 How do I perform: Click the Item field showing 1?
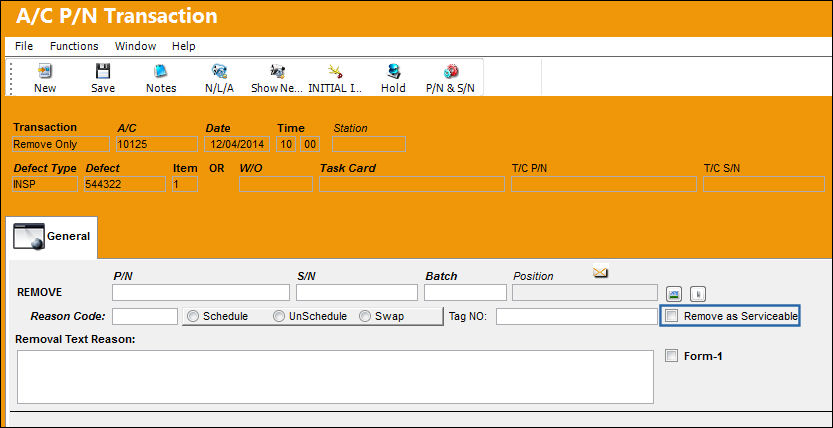[185, 184]
